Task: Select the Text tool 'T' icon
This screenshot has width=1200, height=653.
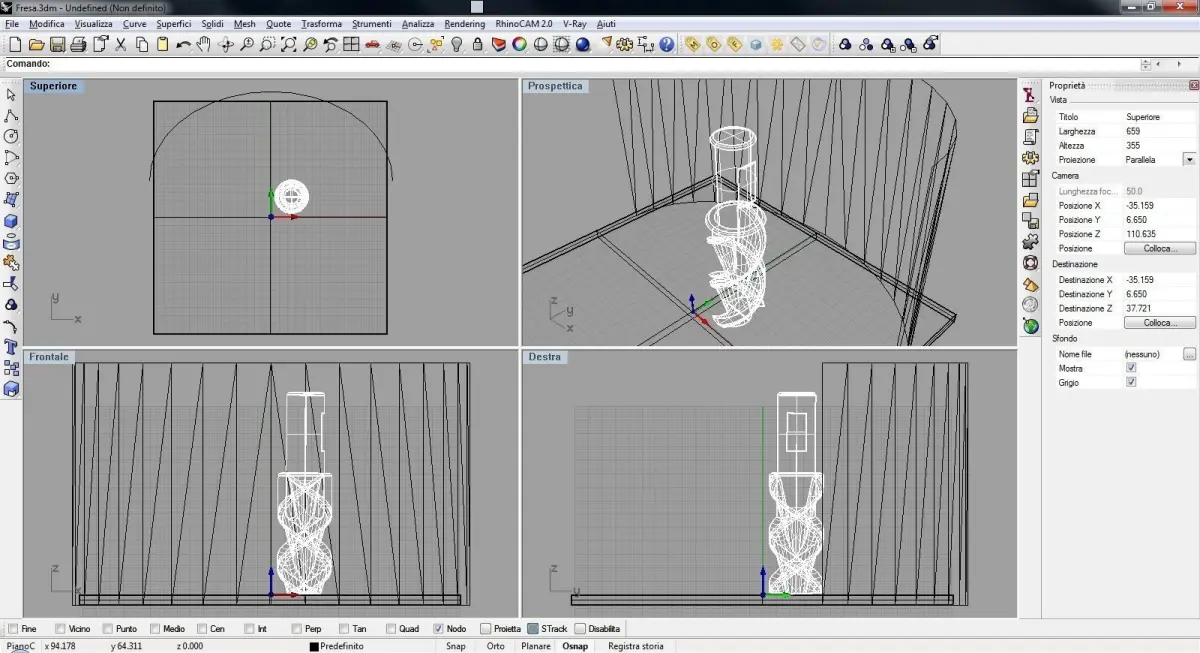Action: pos(11,347)
